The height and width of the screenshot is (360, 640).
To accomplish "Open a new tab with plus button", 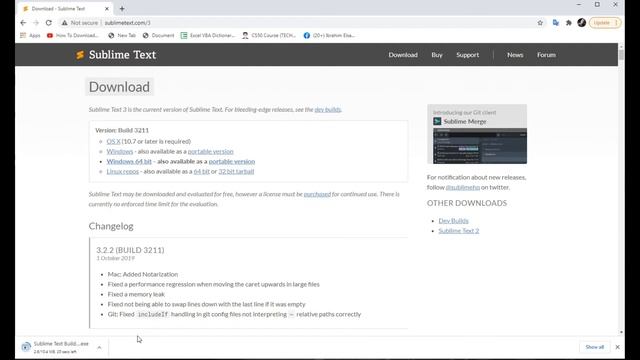I will tap(122, 9).
